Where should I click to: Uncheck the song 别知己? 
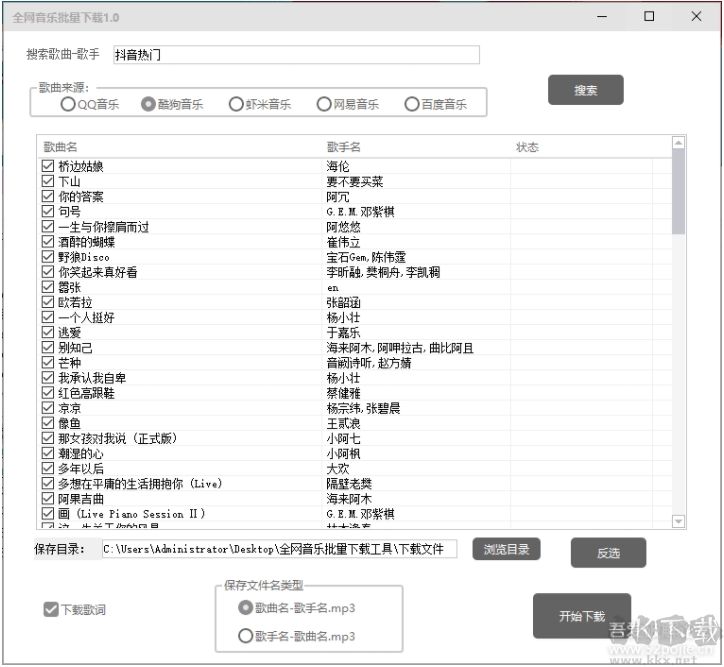click(48, 347)
